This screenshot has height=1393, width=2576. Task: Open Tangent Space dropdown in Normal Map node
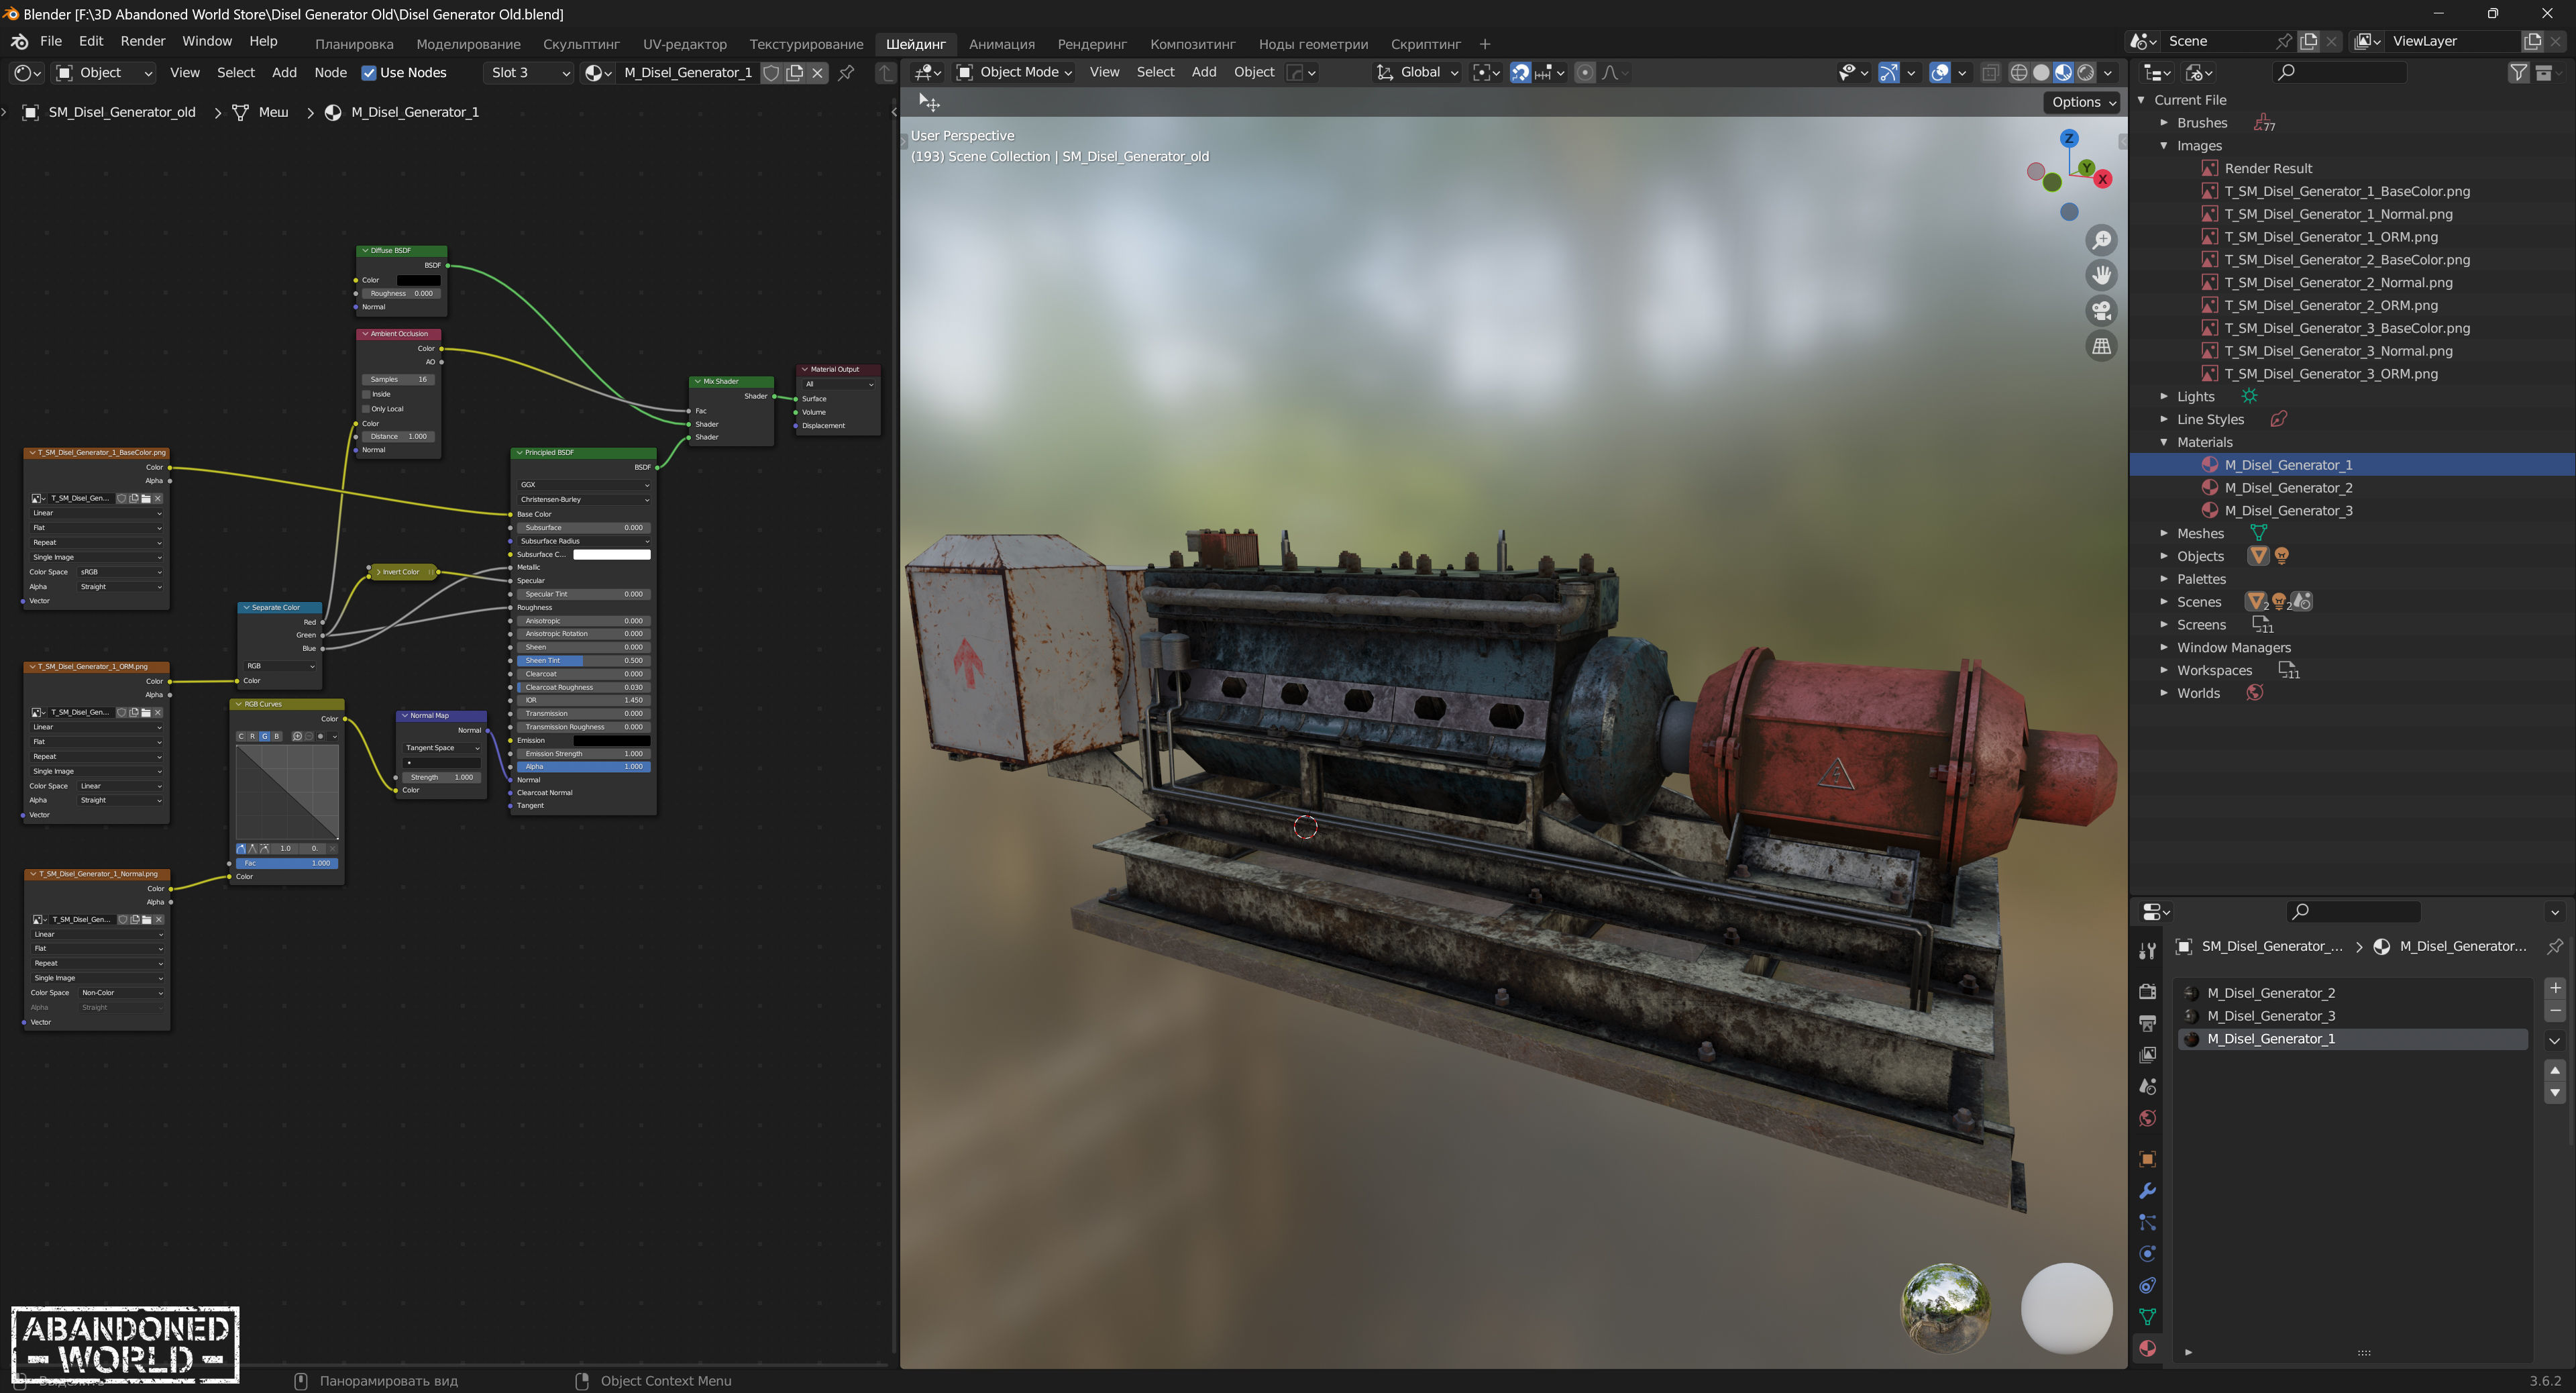point(442,748)
